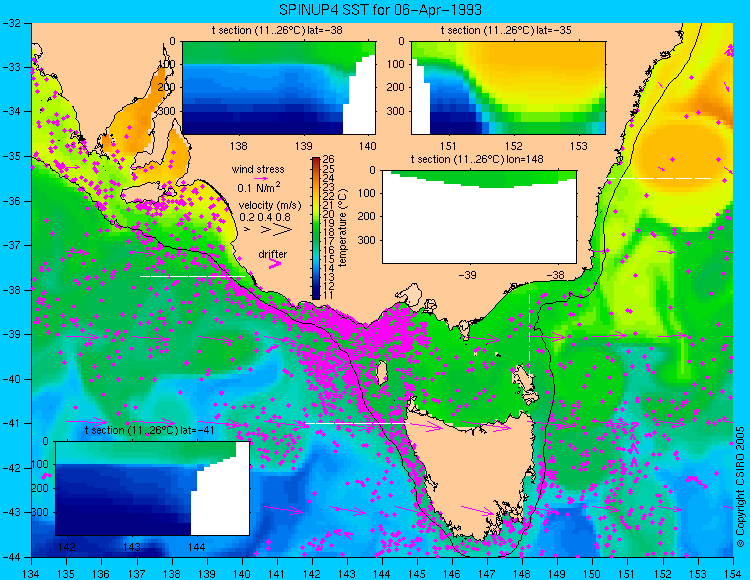This screenshot has height=580, width=750.
Task: Click the 152 label under the lat=-35 section
Action: pos(514,145)
